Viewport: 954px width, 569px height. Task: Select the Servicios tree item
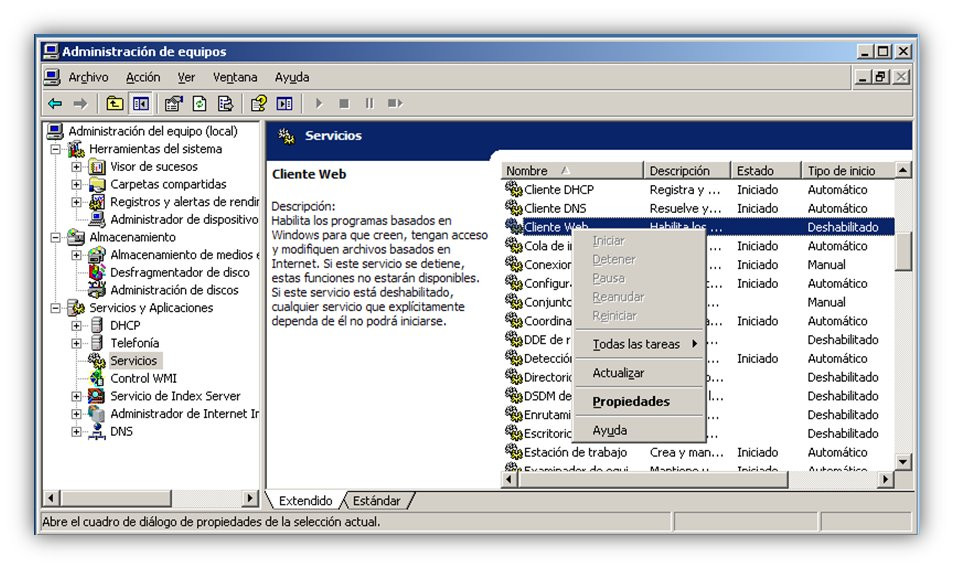tap(133, 360)
